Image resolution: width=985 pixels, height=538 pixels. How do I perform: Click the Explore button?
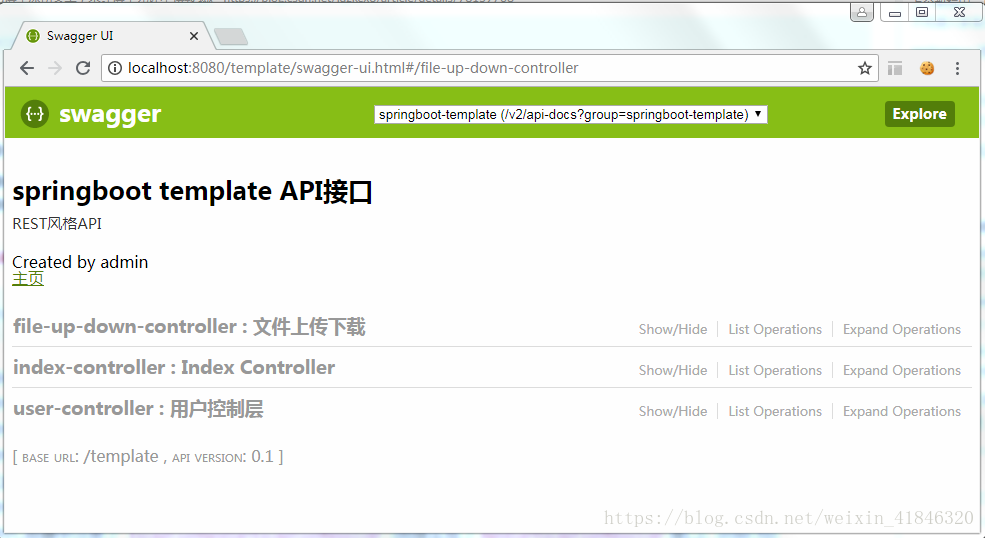(920, 114)
